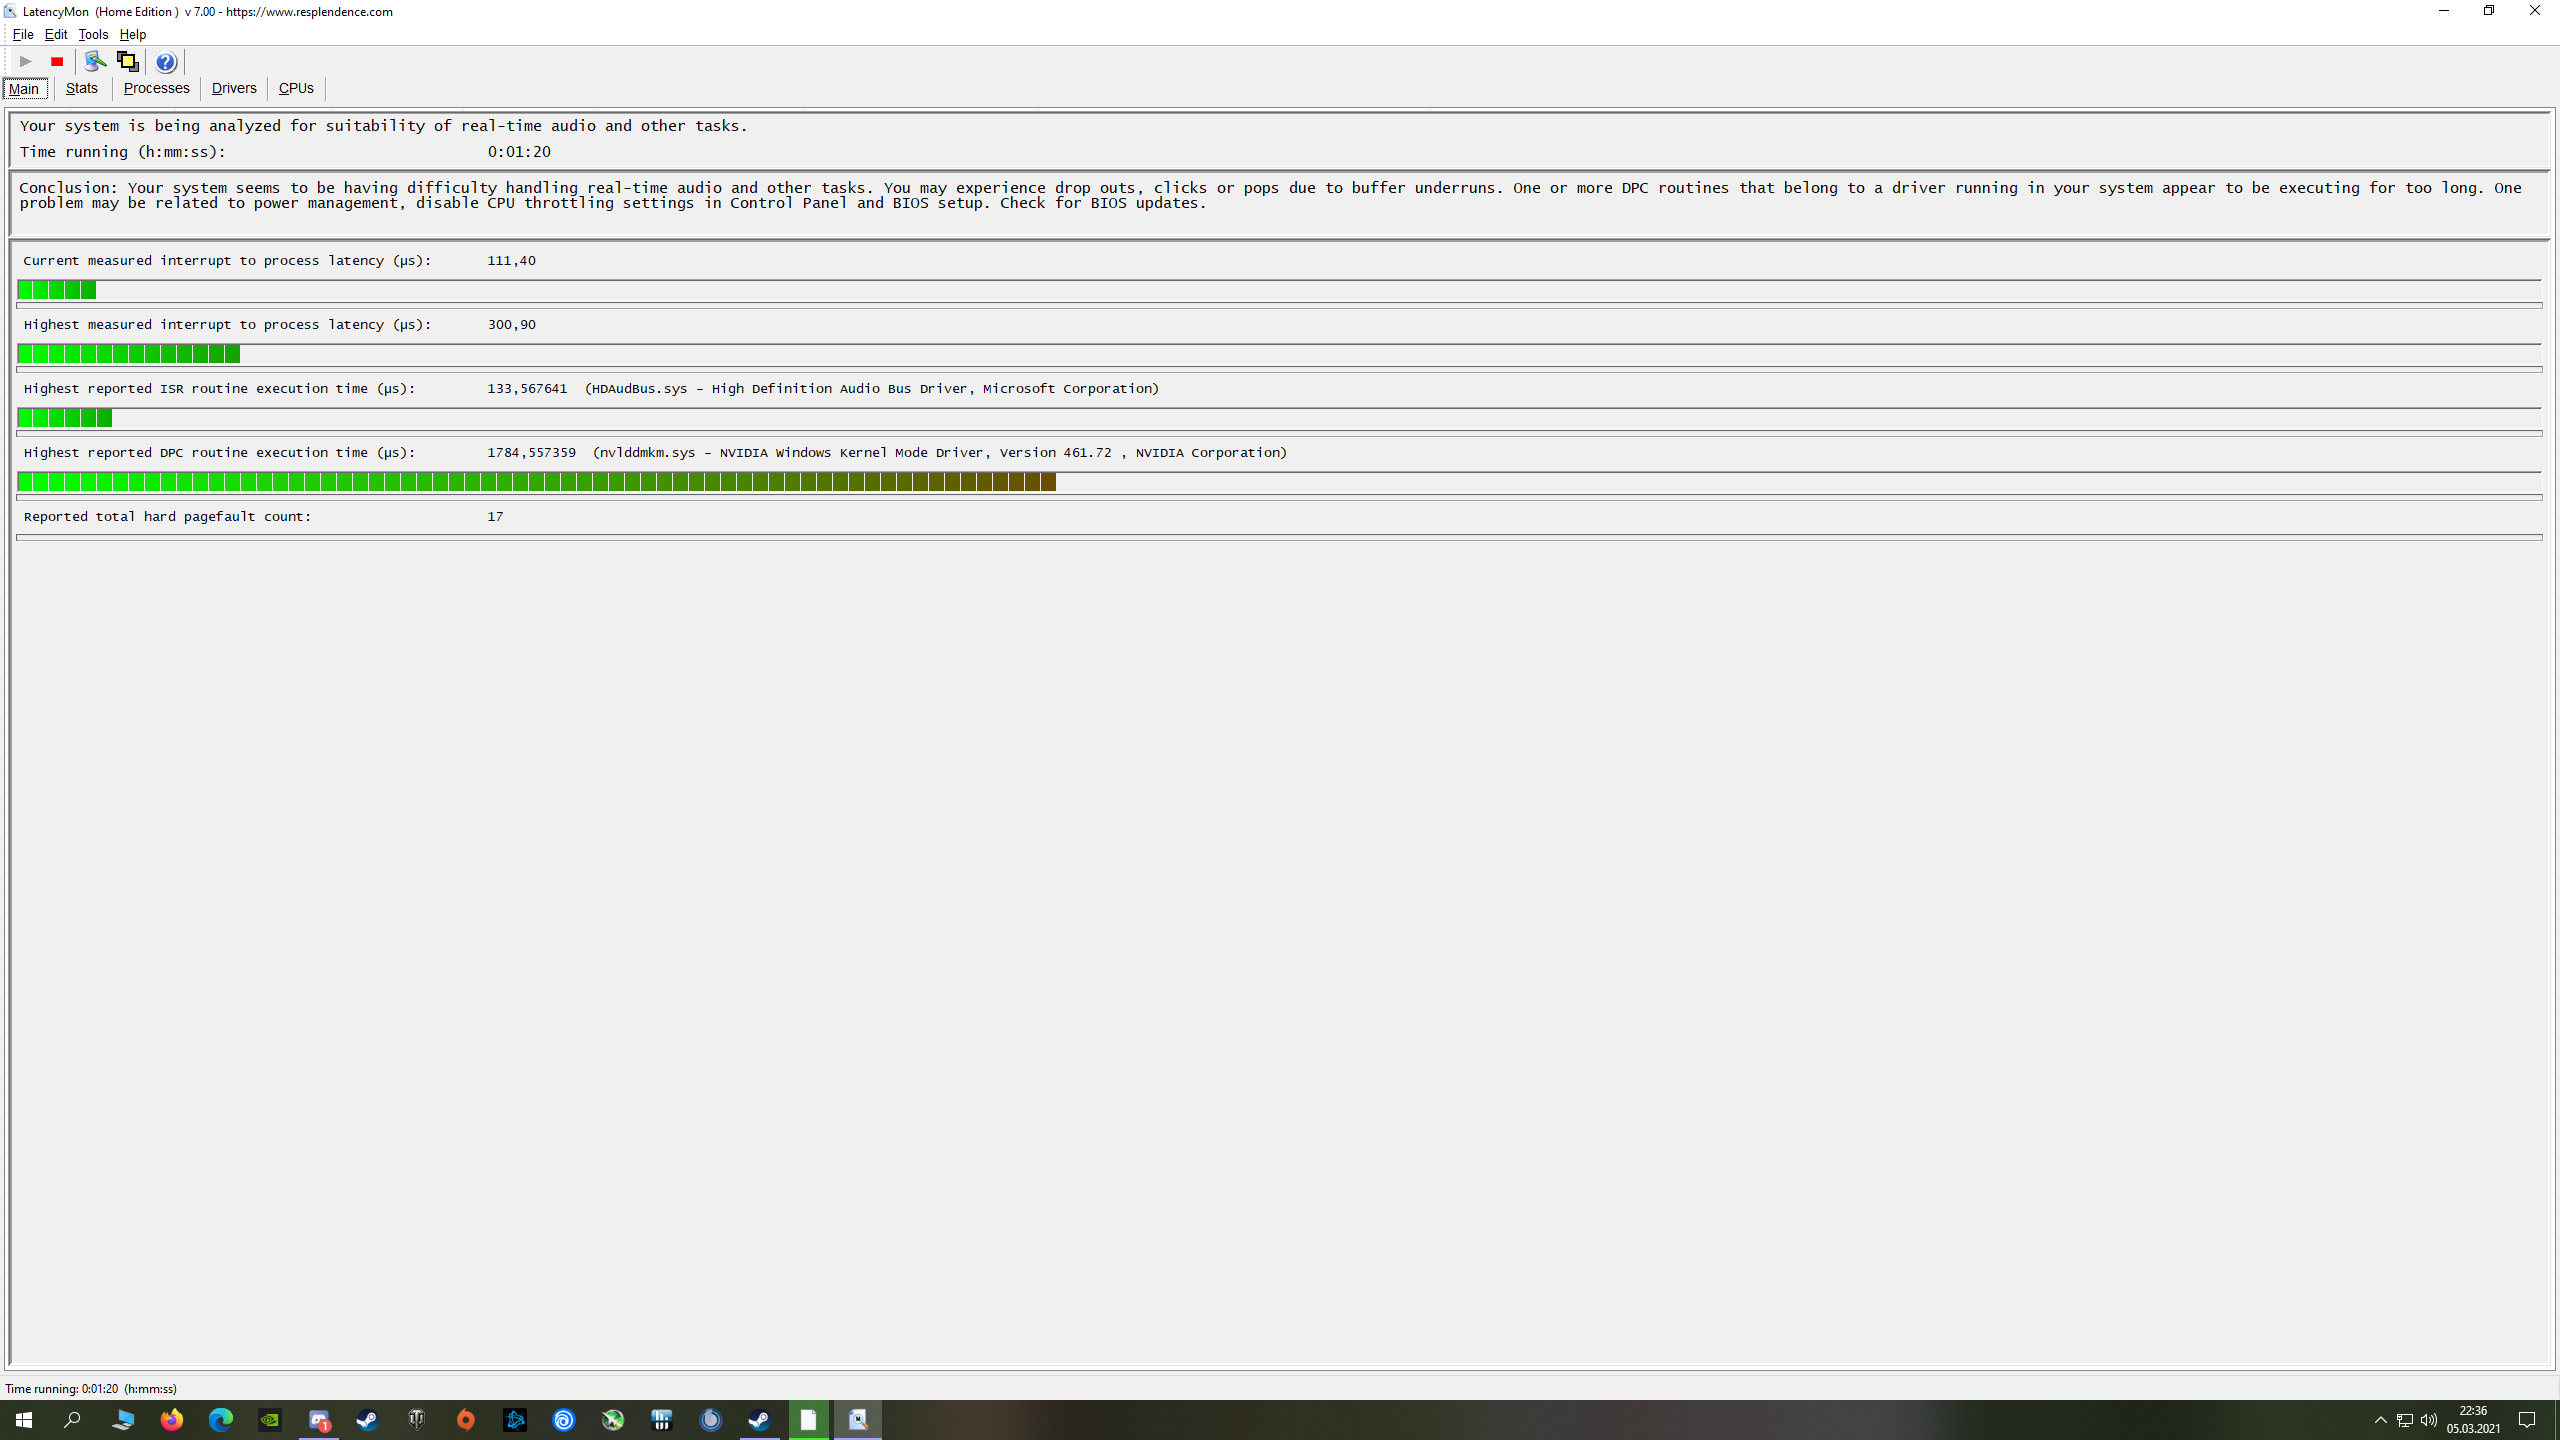This screenshot has height=1440, width=2560.
Task: Open Help via blue question mark icon
Action: tap(166, 62)
